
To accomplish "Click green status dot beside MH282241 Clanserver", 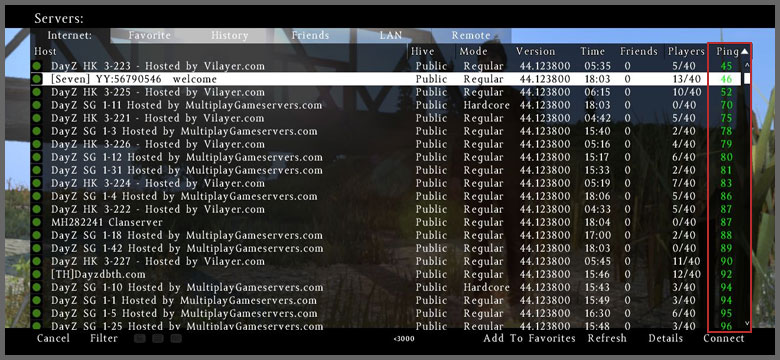I will (x=37, y=222).
